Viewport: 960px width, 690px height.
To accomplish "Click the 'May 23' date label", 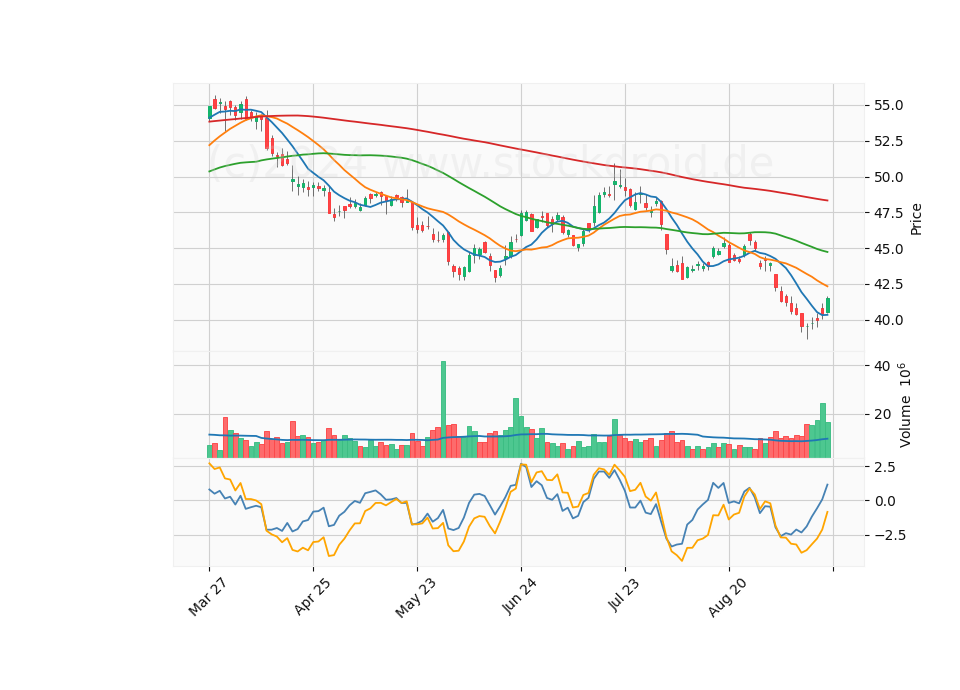I will tap(415, 597).
